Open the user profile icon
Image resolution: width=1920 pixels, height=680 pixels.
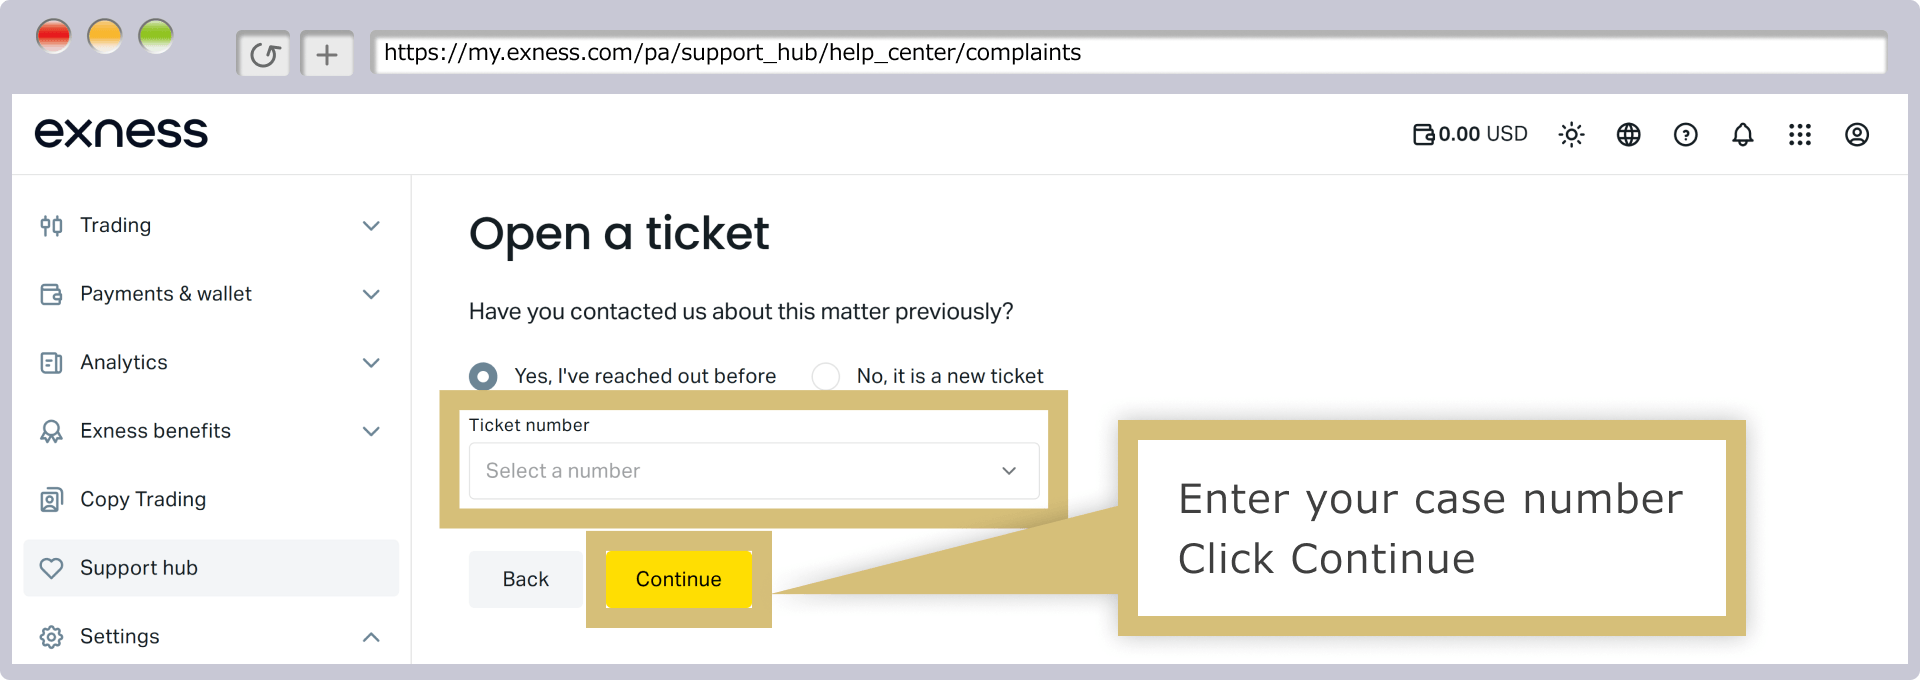coord(1856,134)
